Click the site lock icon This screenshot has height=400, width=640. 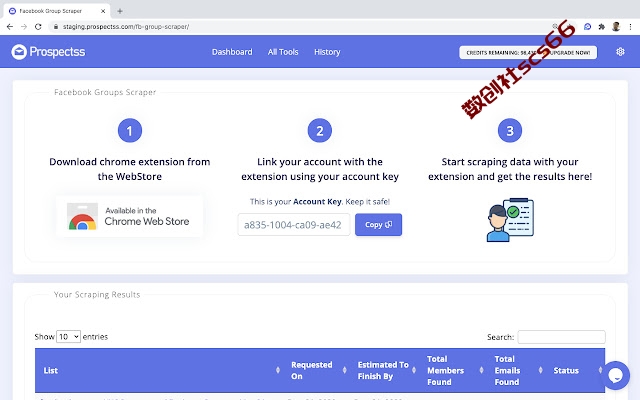tap(56, 27)
